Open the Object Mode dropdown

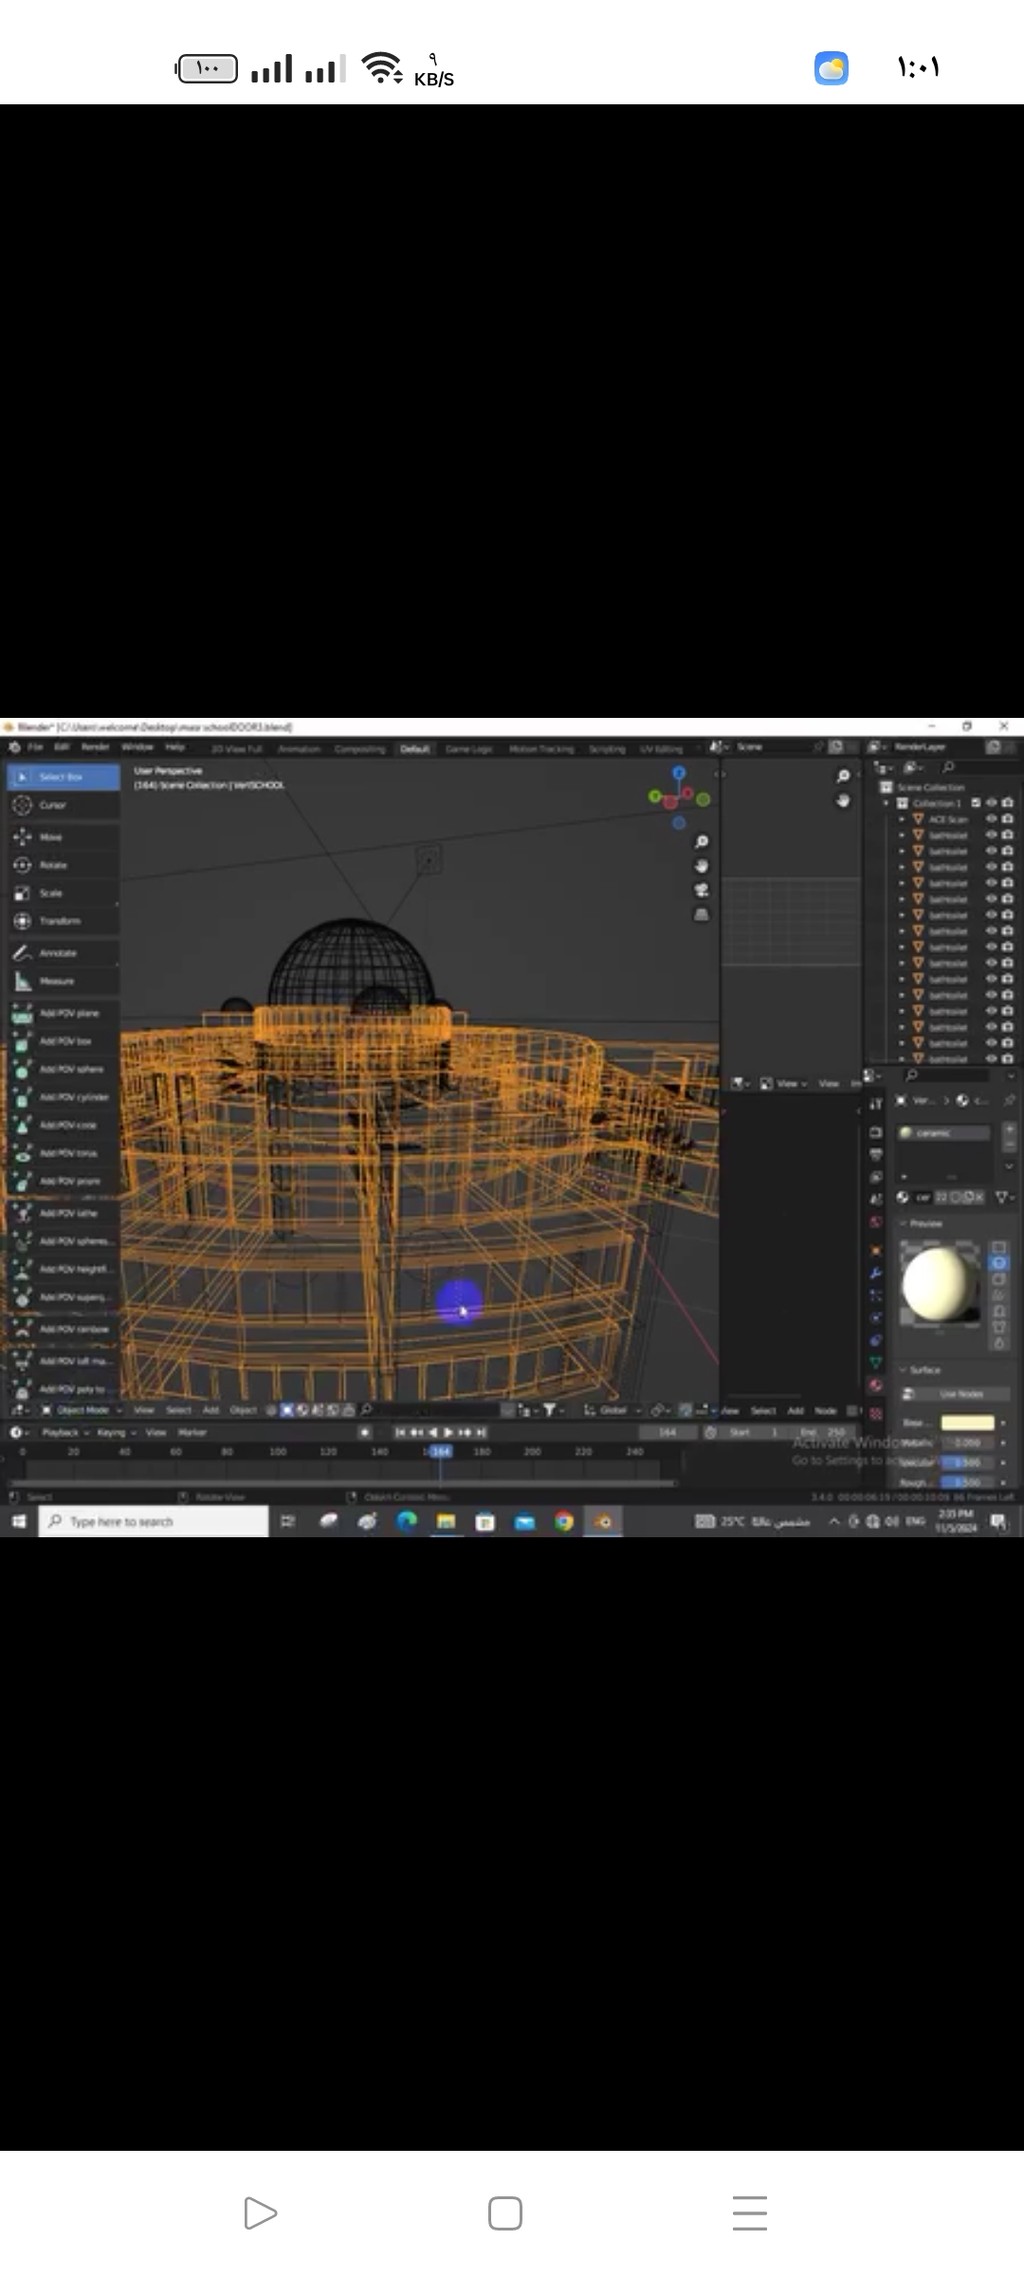[x=82, y=1410]
